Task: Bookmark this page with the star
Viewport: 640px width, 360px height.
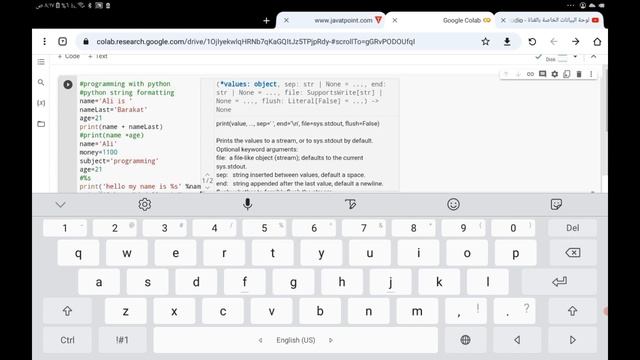Action: tap(485, 42)
